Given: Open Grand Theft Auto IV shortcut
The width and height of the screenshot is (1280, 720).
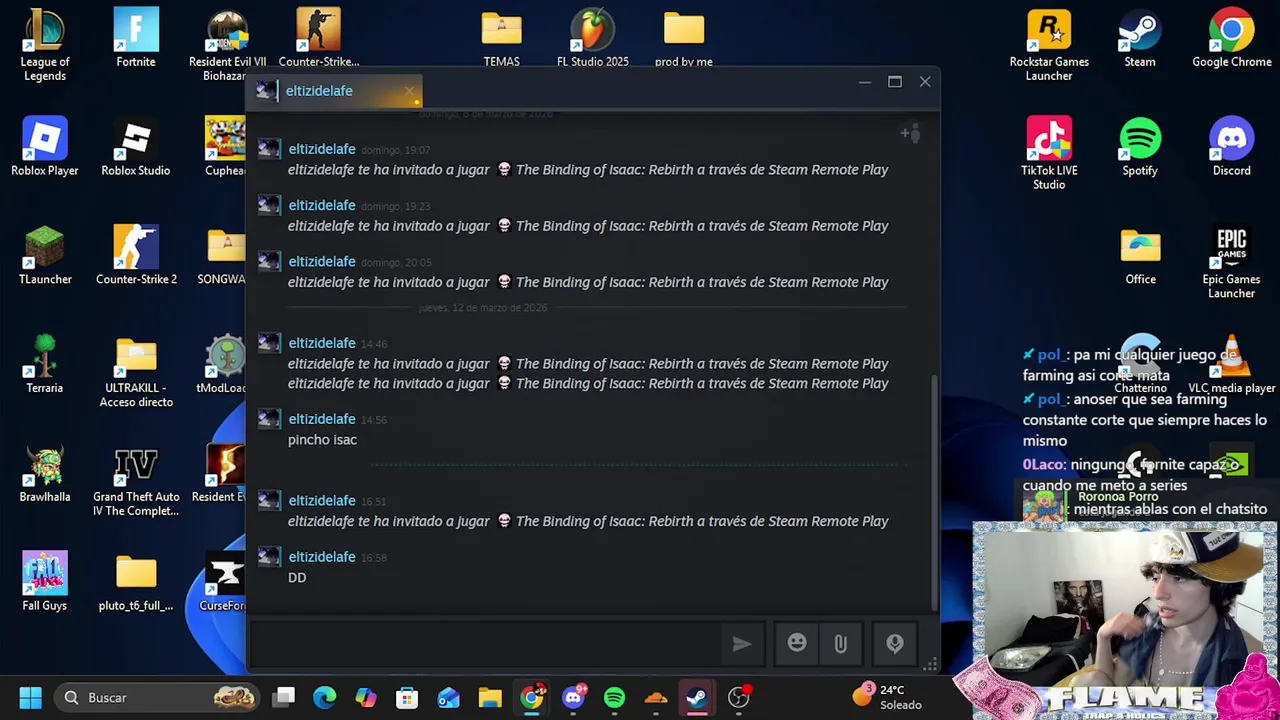Looking at the screenshot, I should point(136,481).
